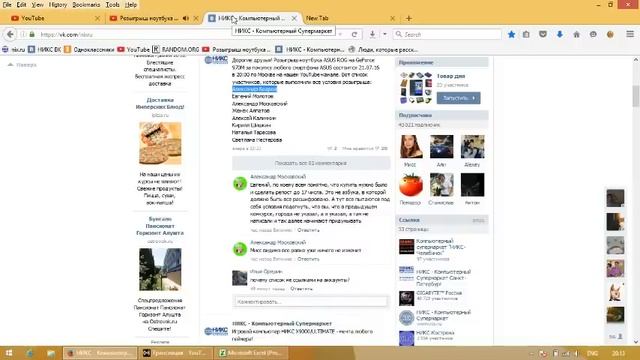
Task: Open the cat avatar in chat sidebar
Action: click(615, 292)
